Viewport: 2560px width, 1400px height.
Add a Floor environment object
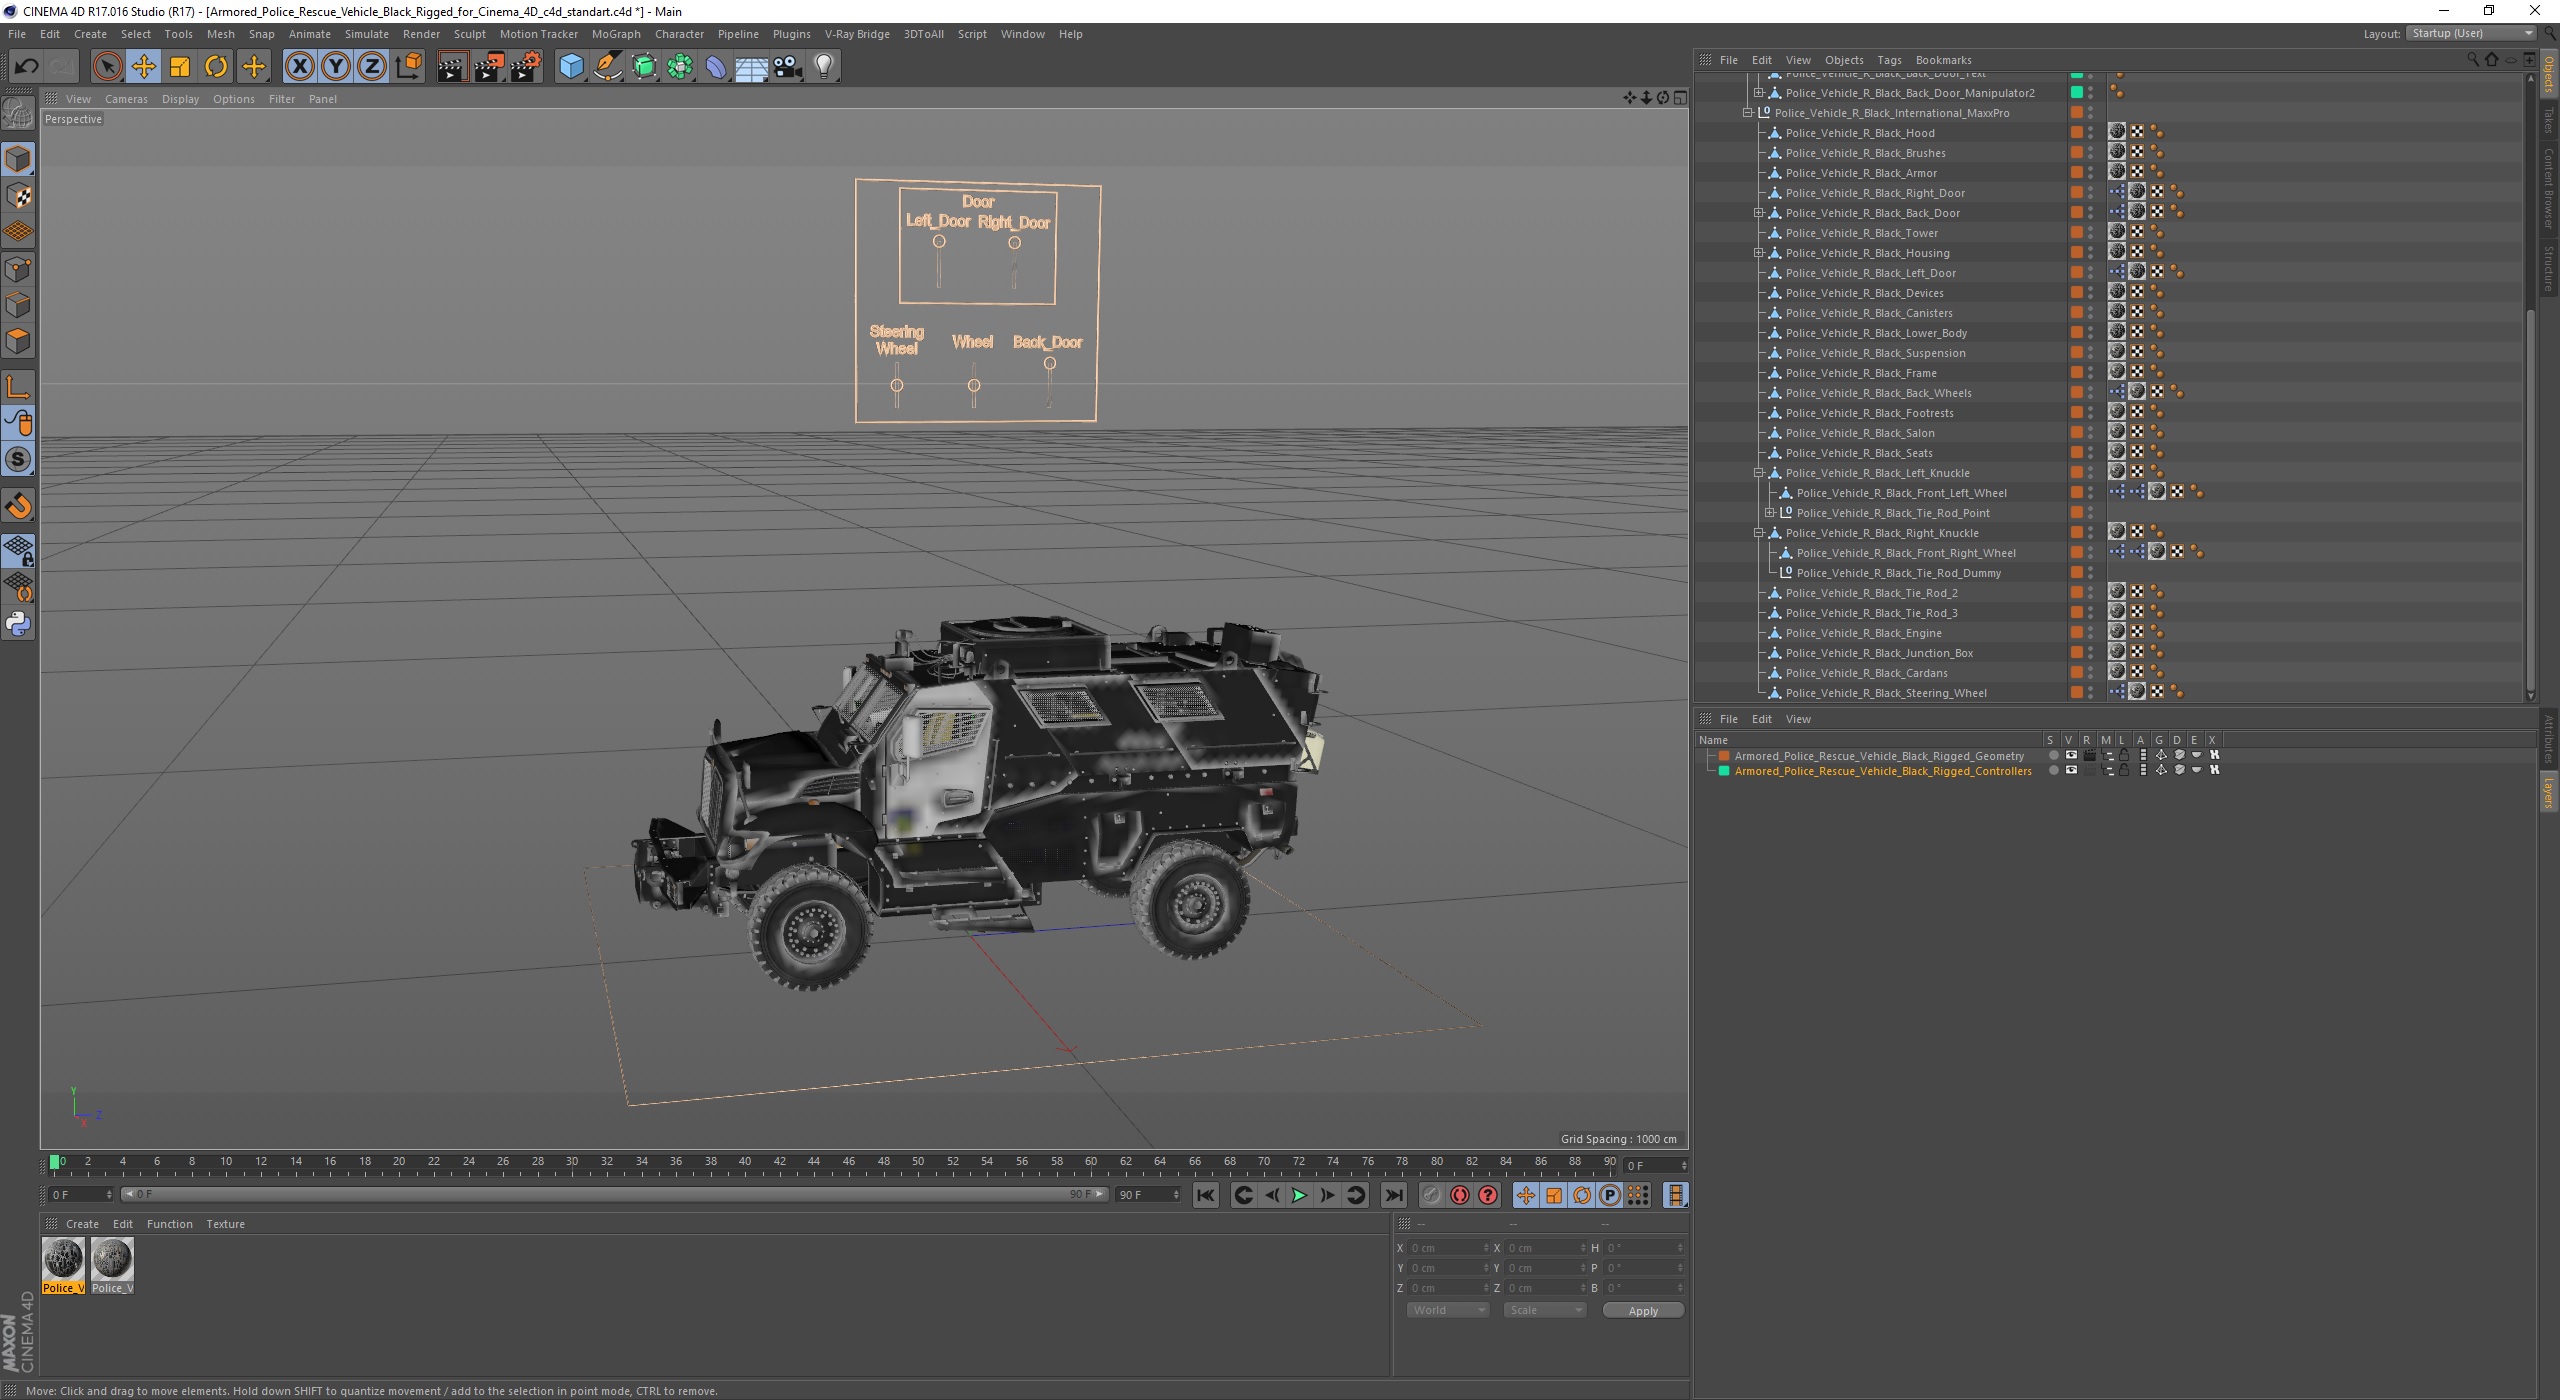tap(751, 67)
